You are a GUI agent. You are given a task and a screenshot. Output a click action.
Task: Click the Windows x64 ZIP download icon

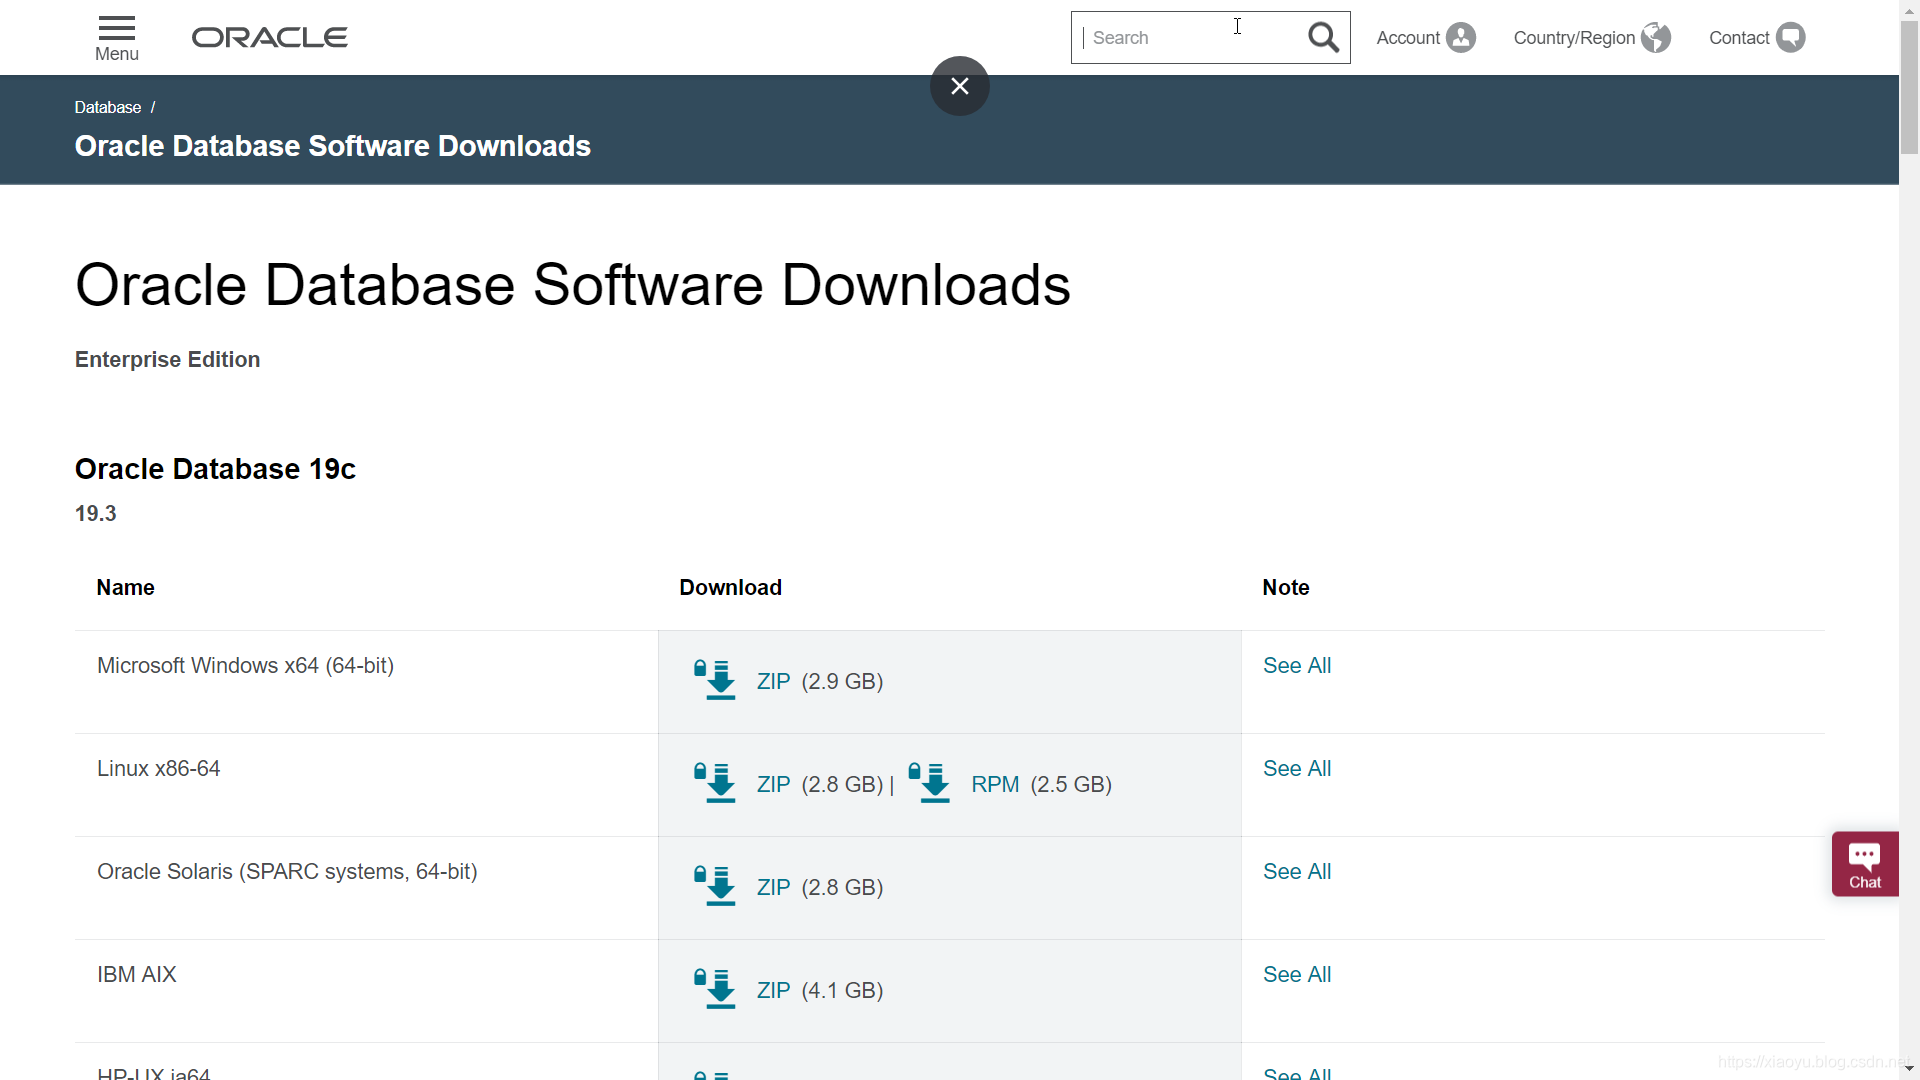715,680
